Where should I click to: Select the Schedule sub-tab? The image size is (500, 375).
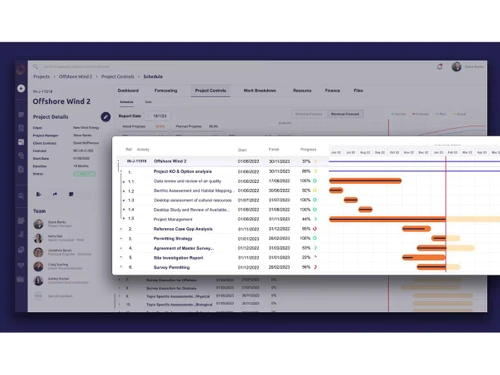coord(127,102)
